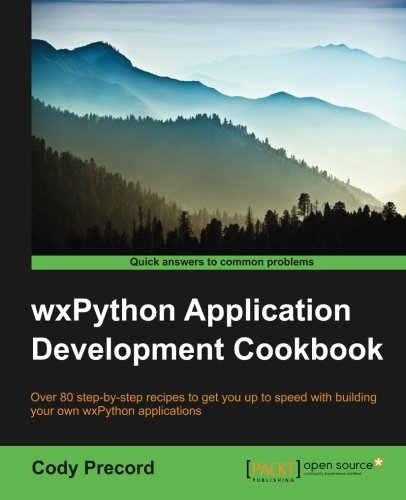Click the mountain landscape cover photo
This screenshot has height=500, width=406.
coord(219,128)
